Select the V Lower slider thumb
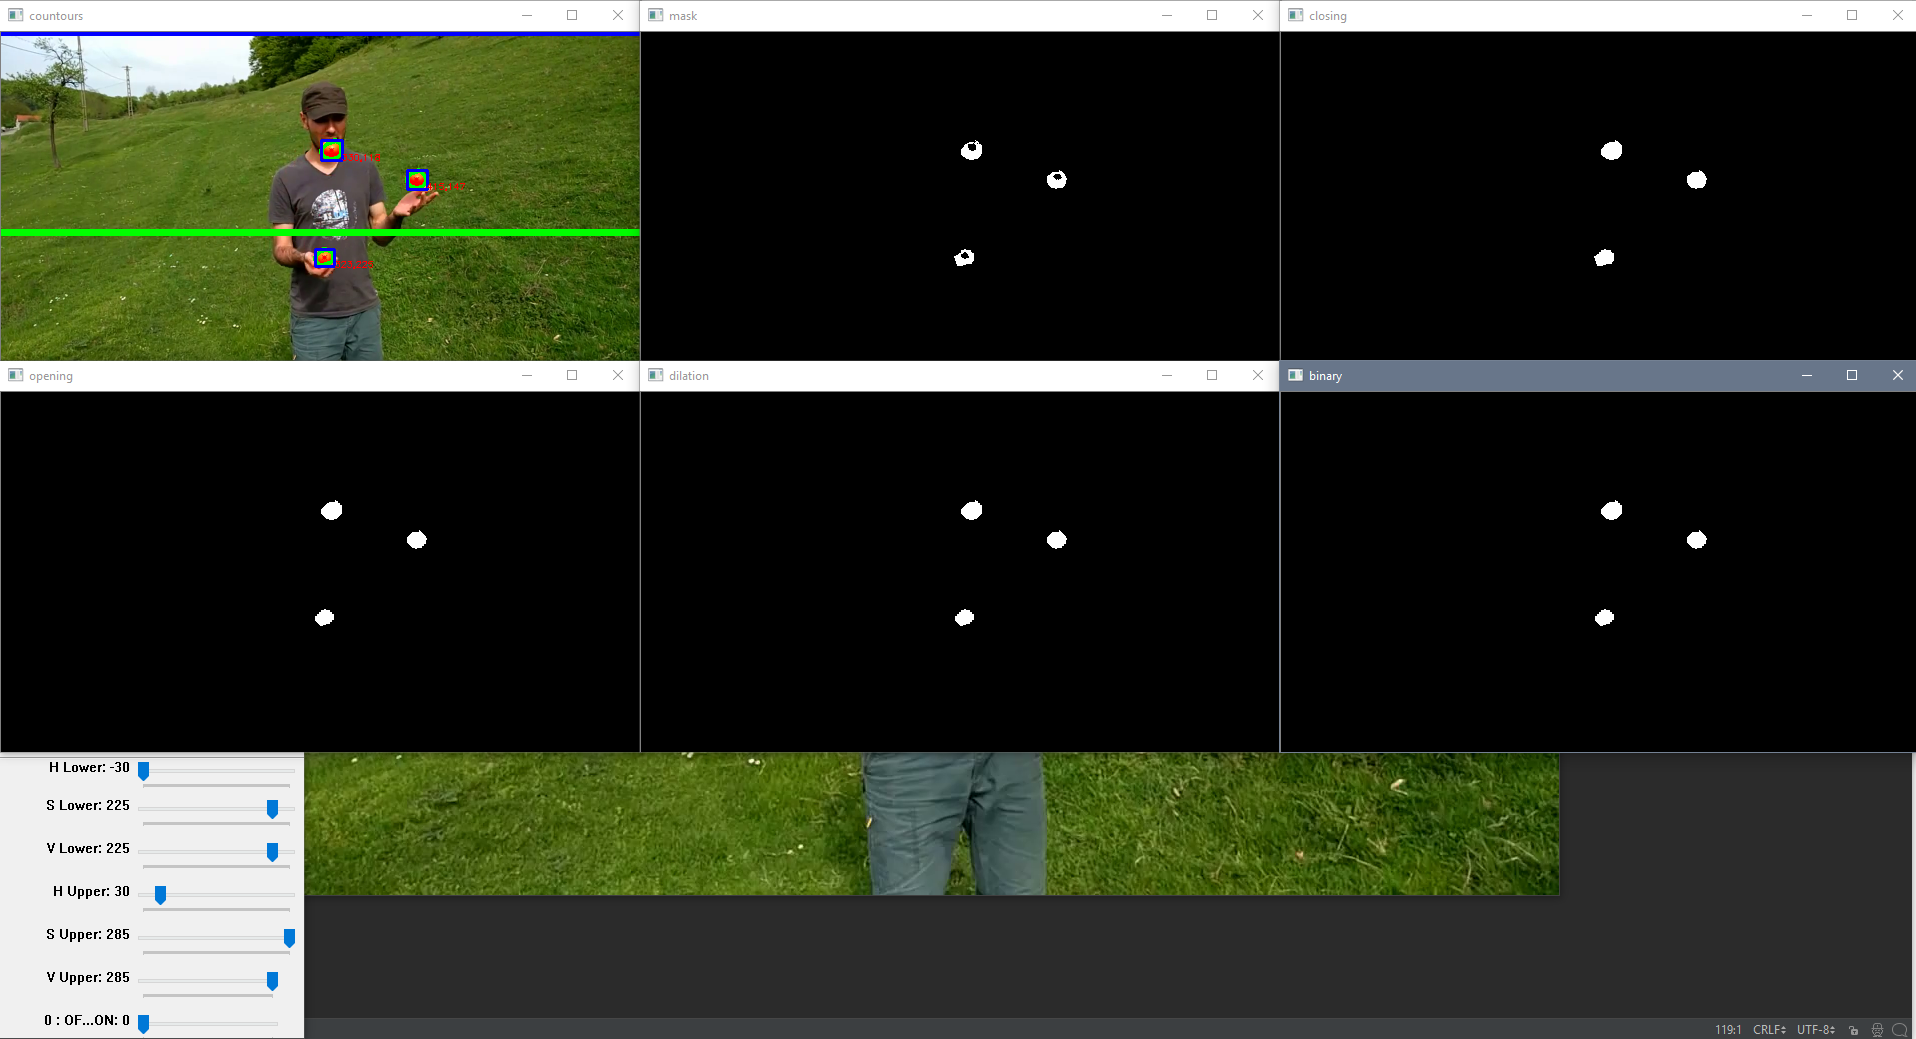Screen dimensions: 1916x1039 coord(272,852)
